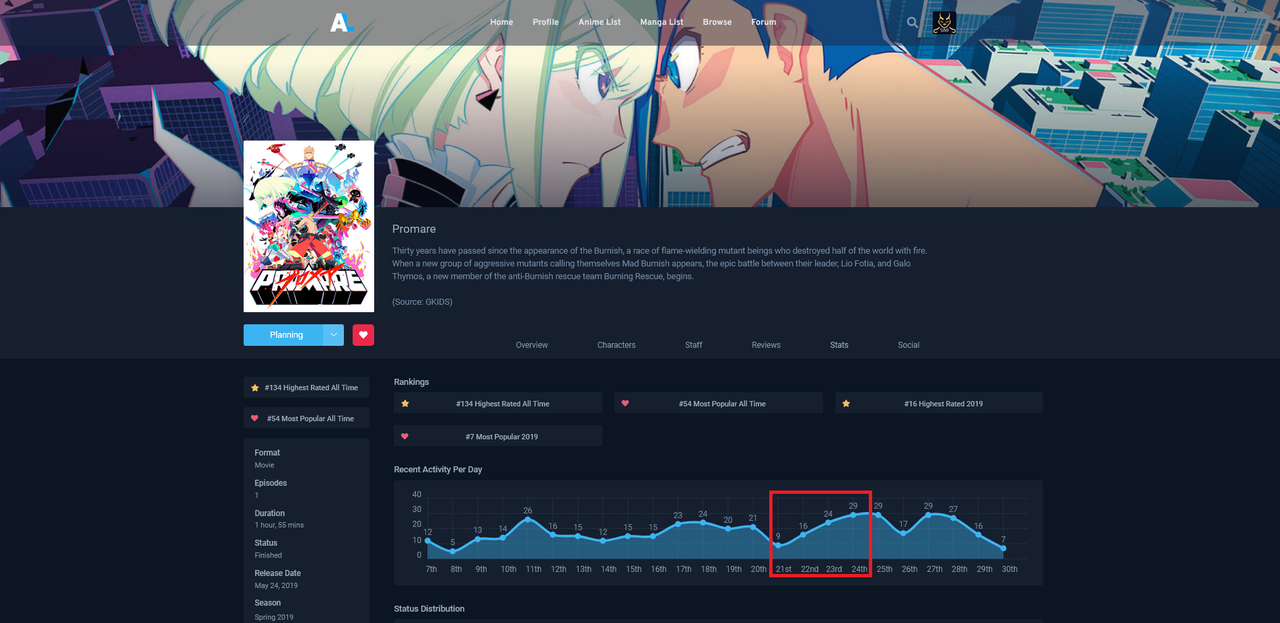Click heart icon in Rankings #54 card
Screen dimensions: 1280x623
click(625, 403)
